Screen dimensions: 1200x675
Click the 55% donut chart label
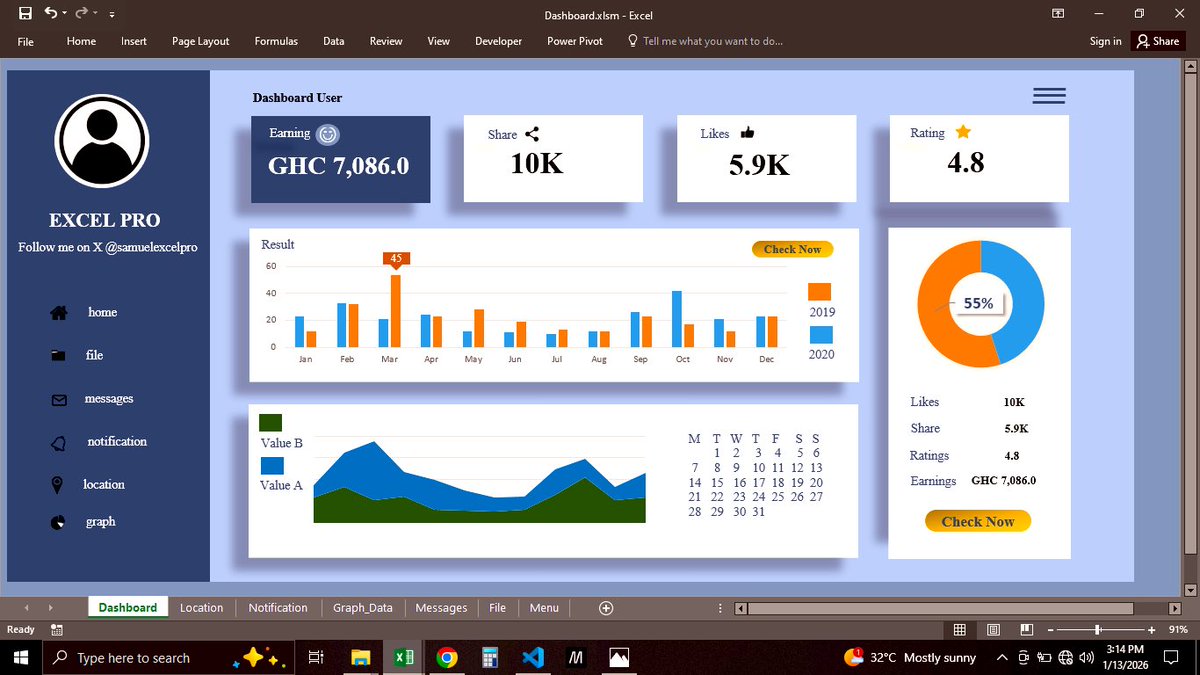tap(978, 303)
